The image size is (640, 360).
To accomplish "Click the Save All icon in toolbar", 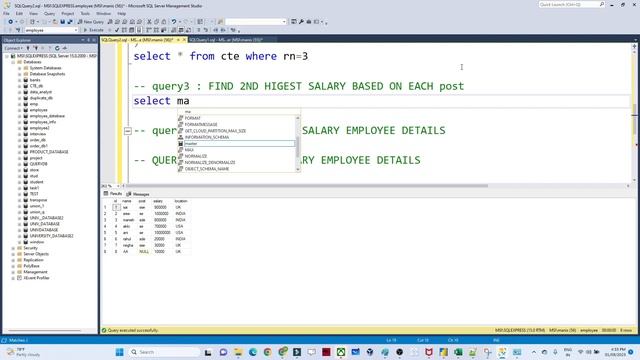I will (70, 22).
